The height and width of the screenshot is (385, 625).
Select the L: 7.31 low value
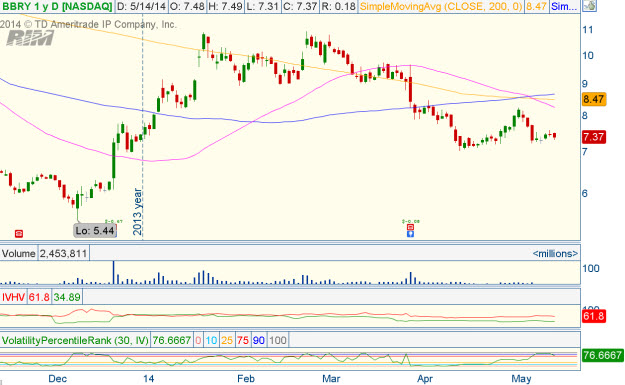coord(262,6)
